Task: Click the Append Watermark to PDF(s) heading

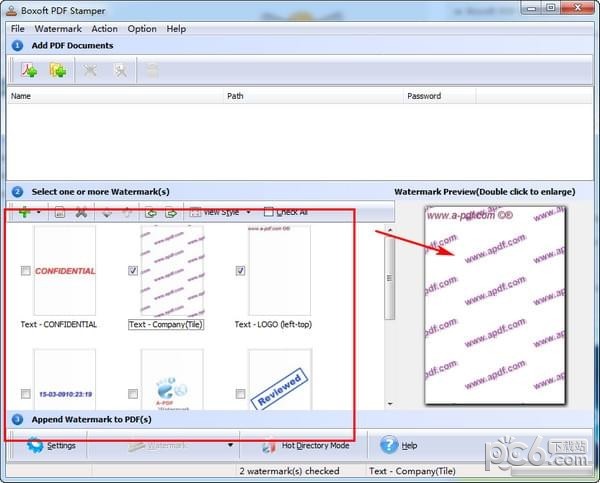Action: (x=91, y=419)
